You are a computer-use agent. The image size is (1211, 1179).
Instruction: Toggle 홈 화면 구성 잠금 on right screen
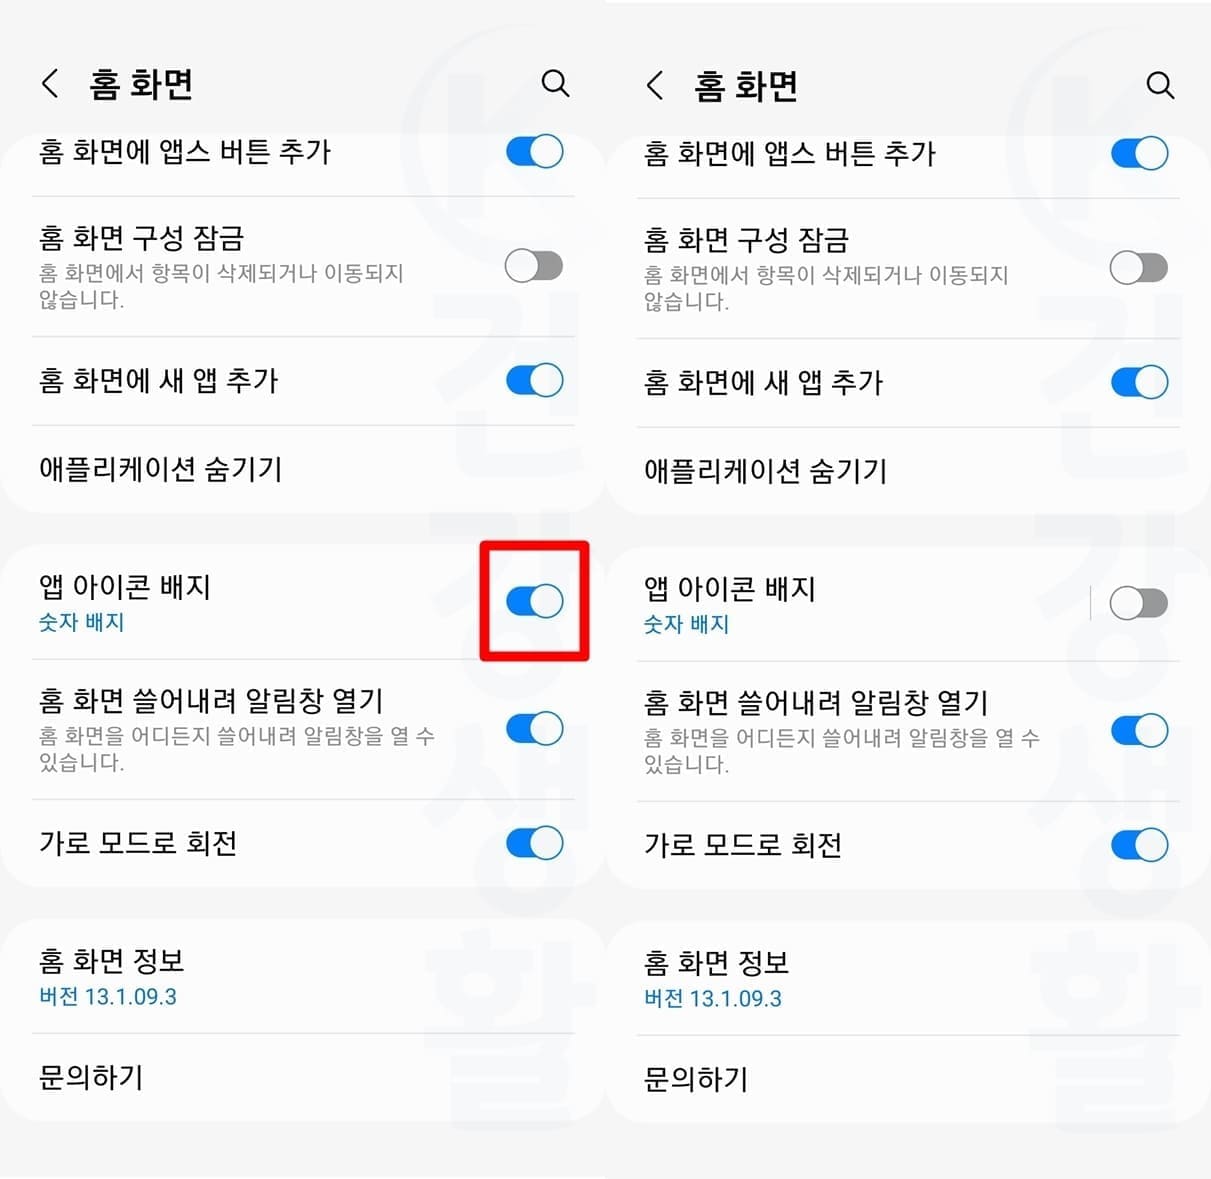(1139, 268)
